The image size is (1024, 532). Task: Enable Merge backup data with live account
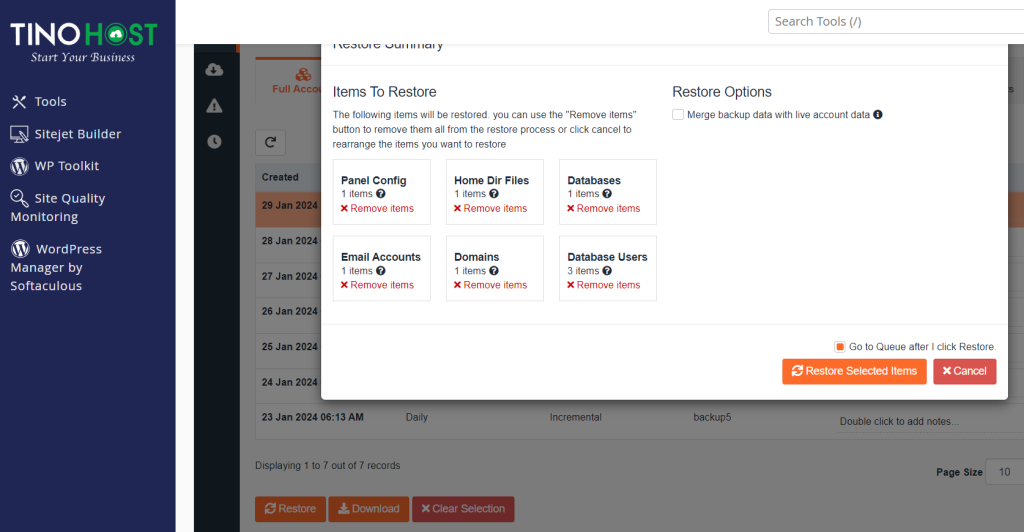678,115
